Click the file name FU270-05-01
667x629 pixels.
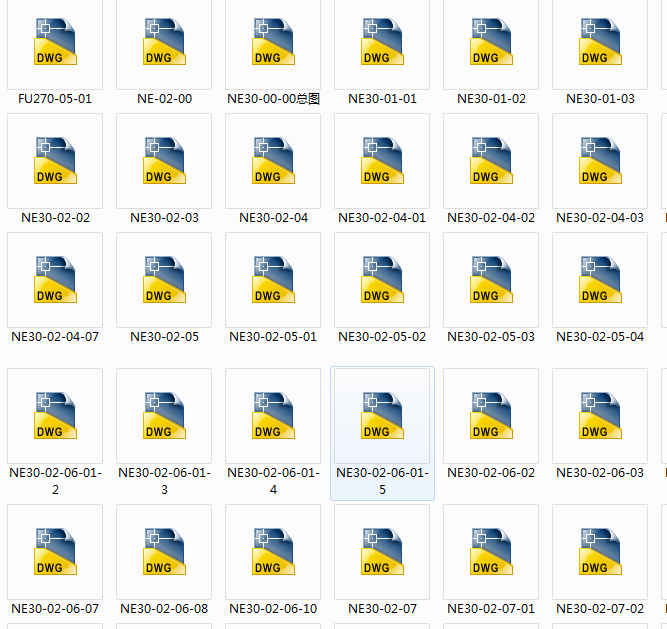click(55, 99)
